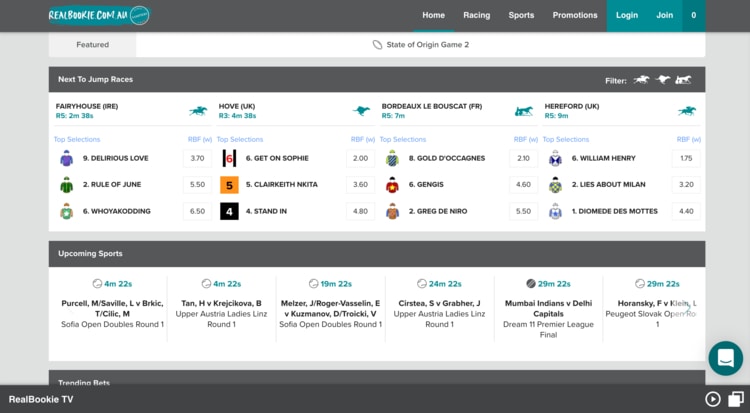Filter races by harness racing icon

683,79
